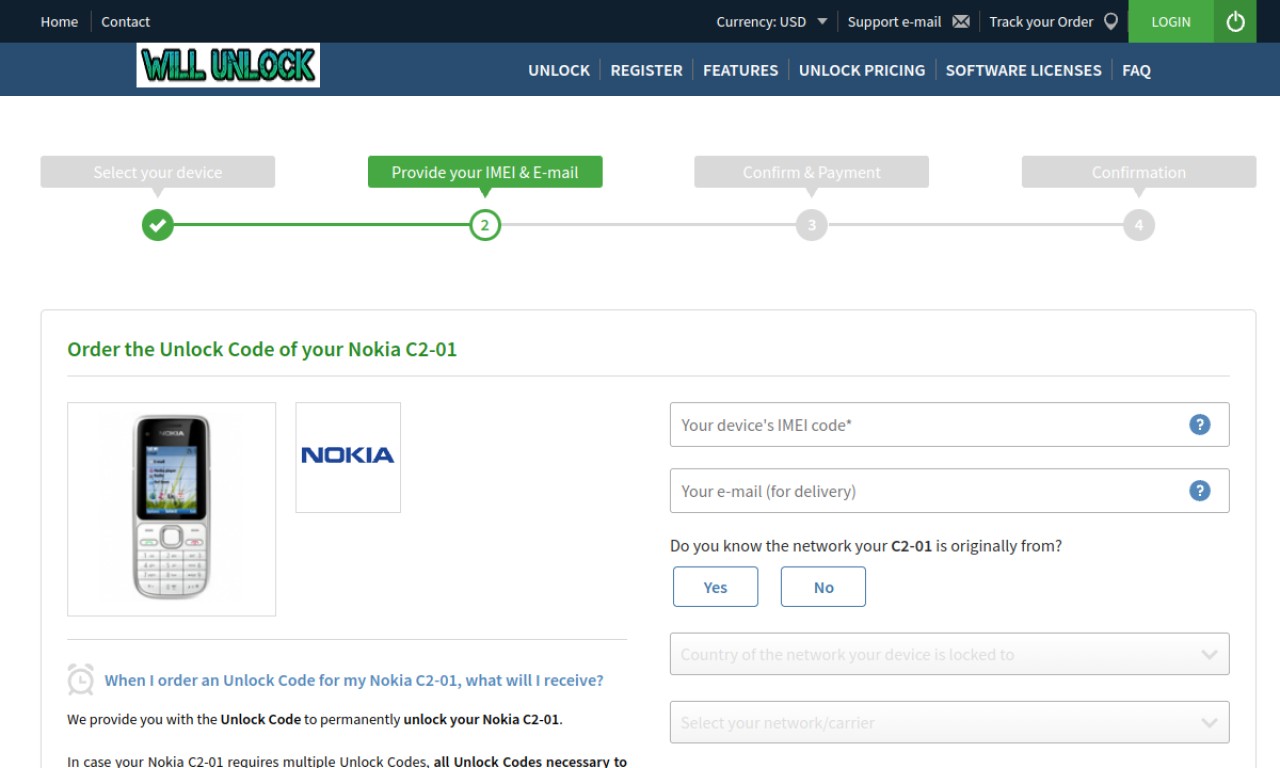Choose Yes for known network
The image size is (1280, 768).
point(715,587)
